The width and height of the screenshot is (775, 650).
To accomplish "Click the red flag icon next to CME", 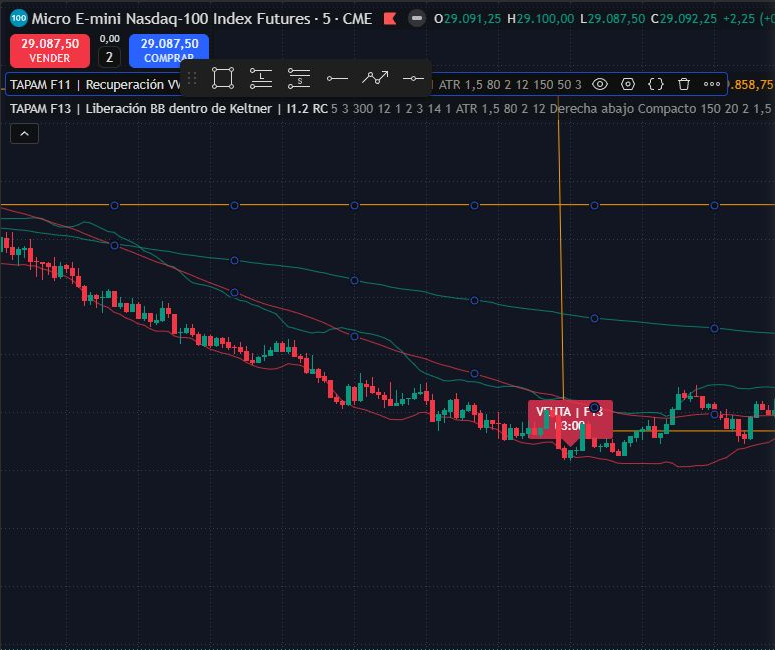I will coord(390,19).
